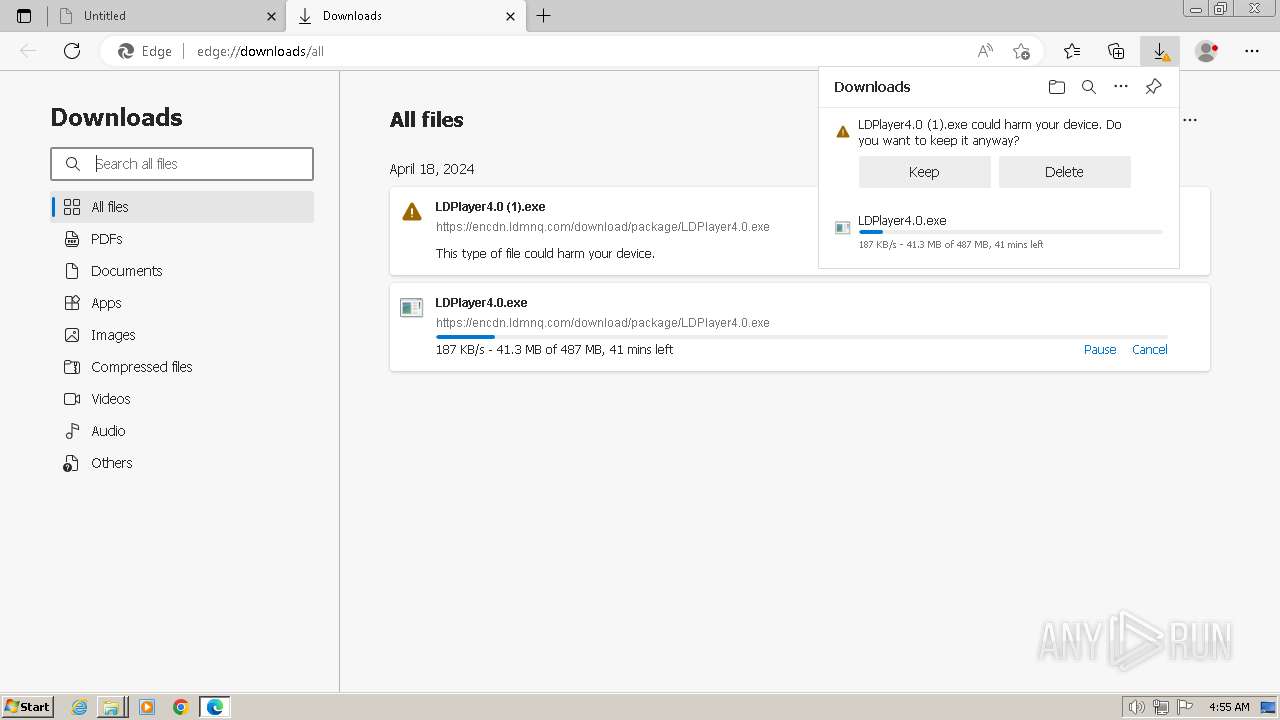Filter downloads by Audio

(x=182, y=431)
